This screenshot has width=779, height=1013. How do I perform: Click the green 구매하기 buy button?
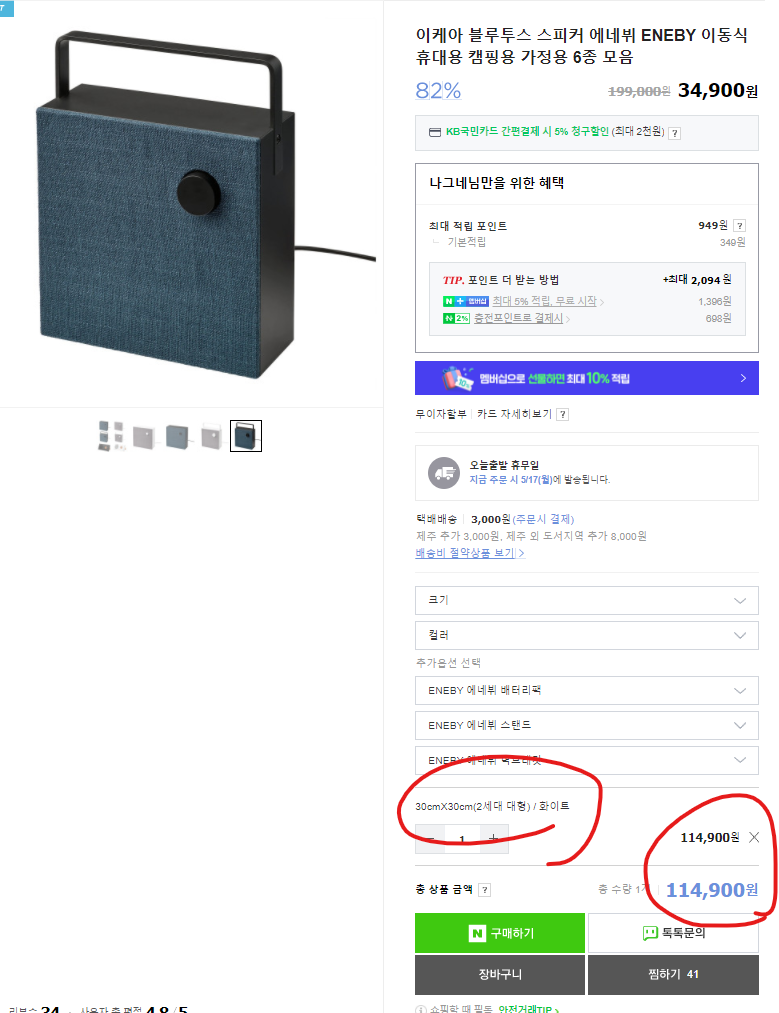(x=500, y=933)
